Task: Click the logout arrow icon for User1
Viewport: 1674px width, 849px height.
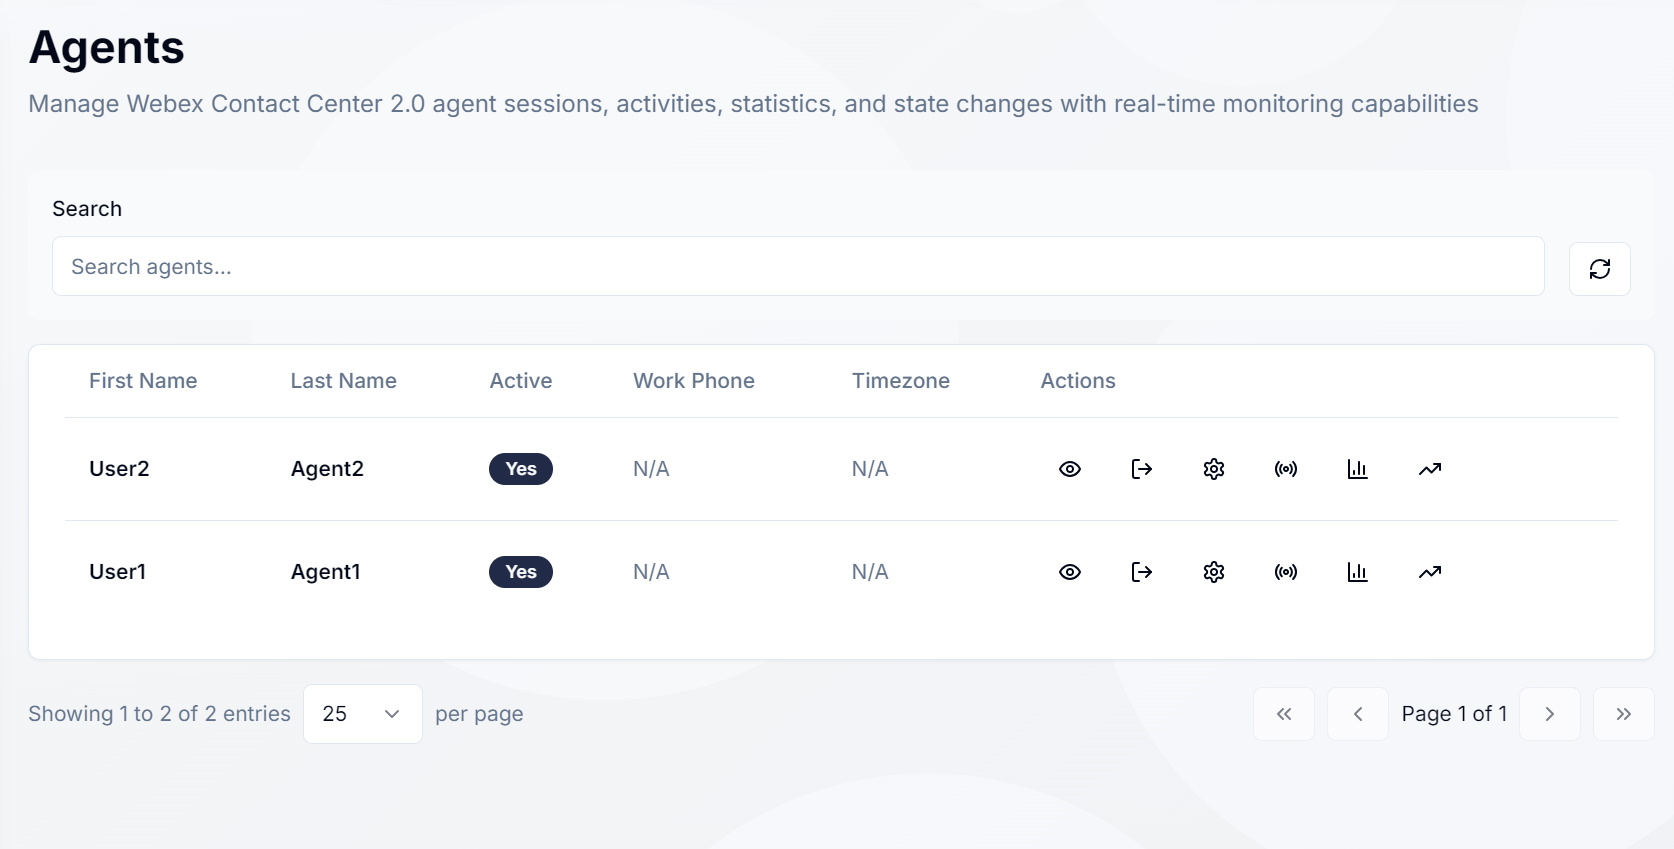Action: (1141, 572)
